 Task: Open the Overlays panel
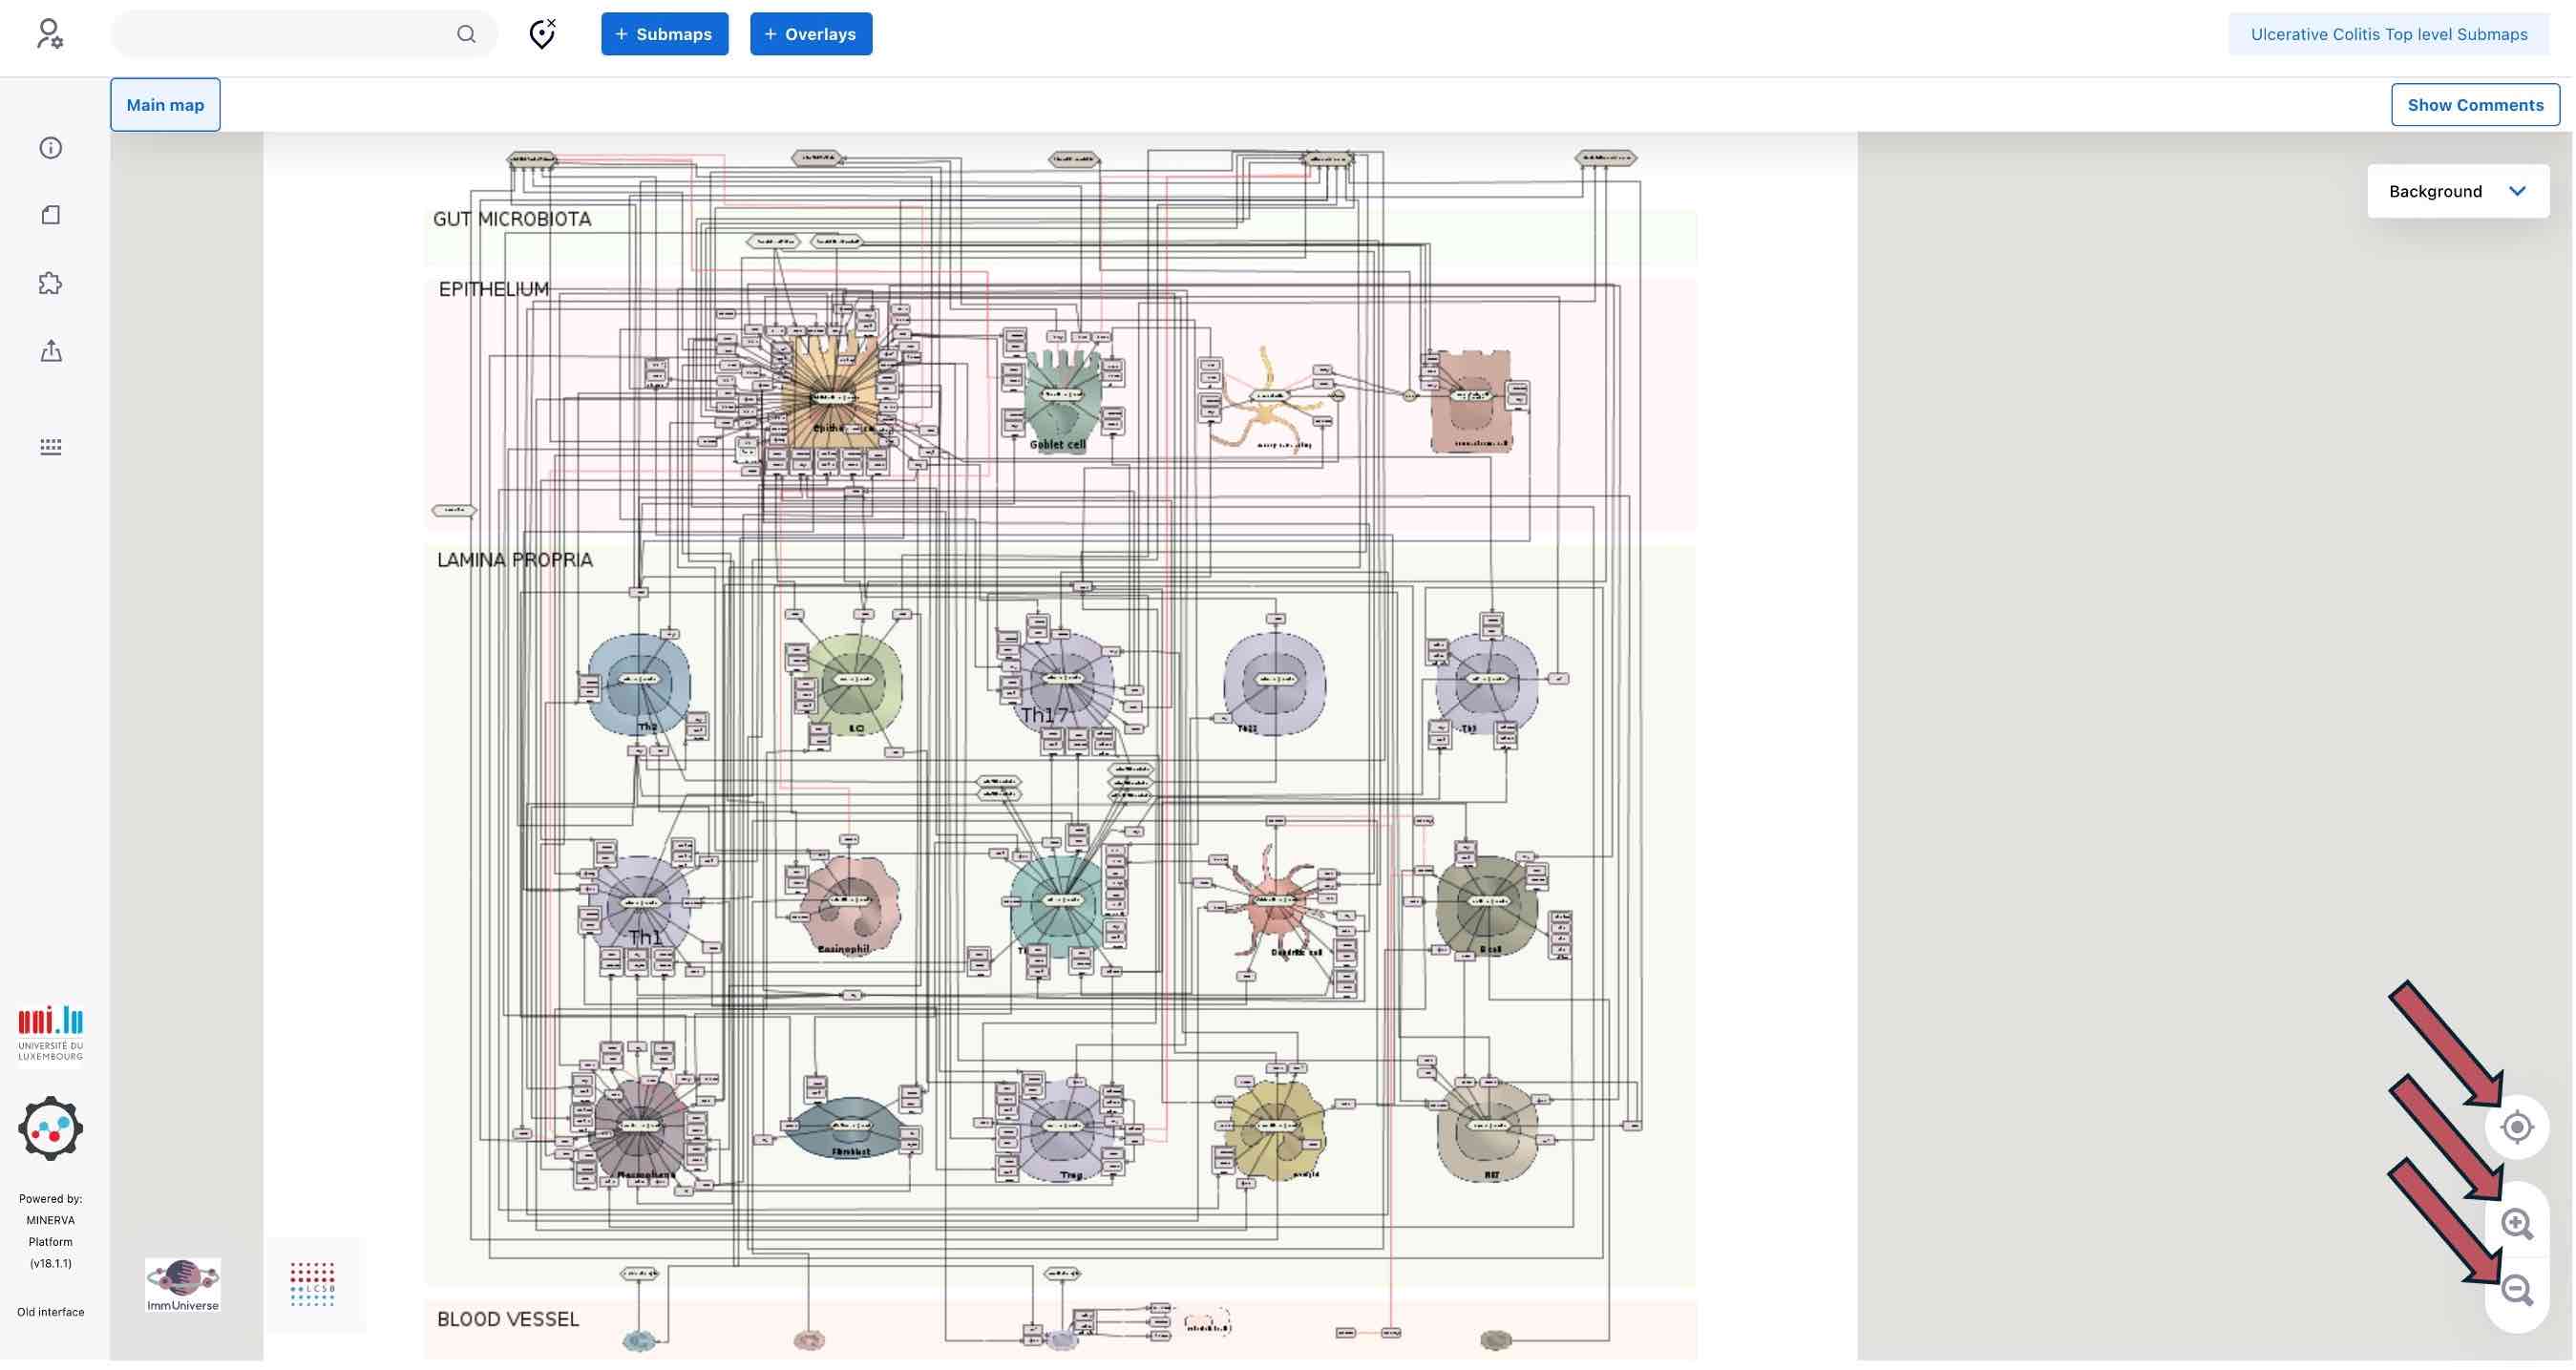point(810,34)
